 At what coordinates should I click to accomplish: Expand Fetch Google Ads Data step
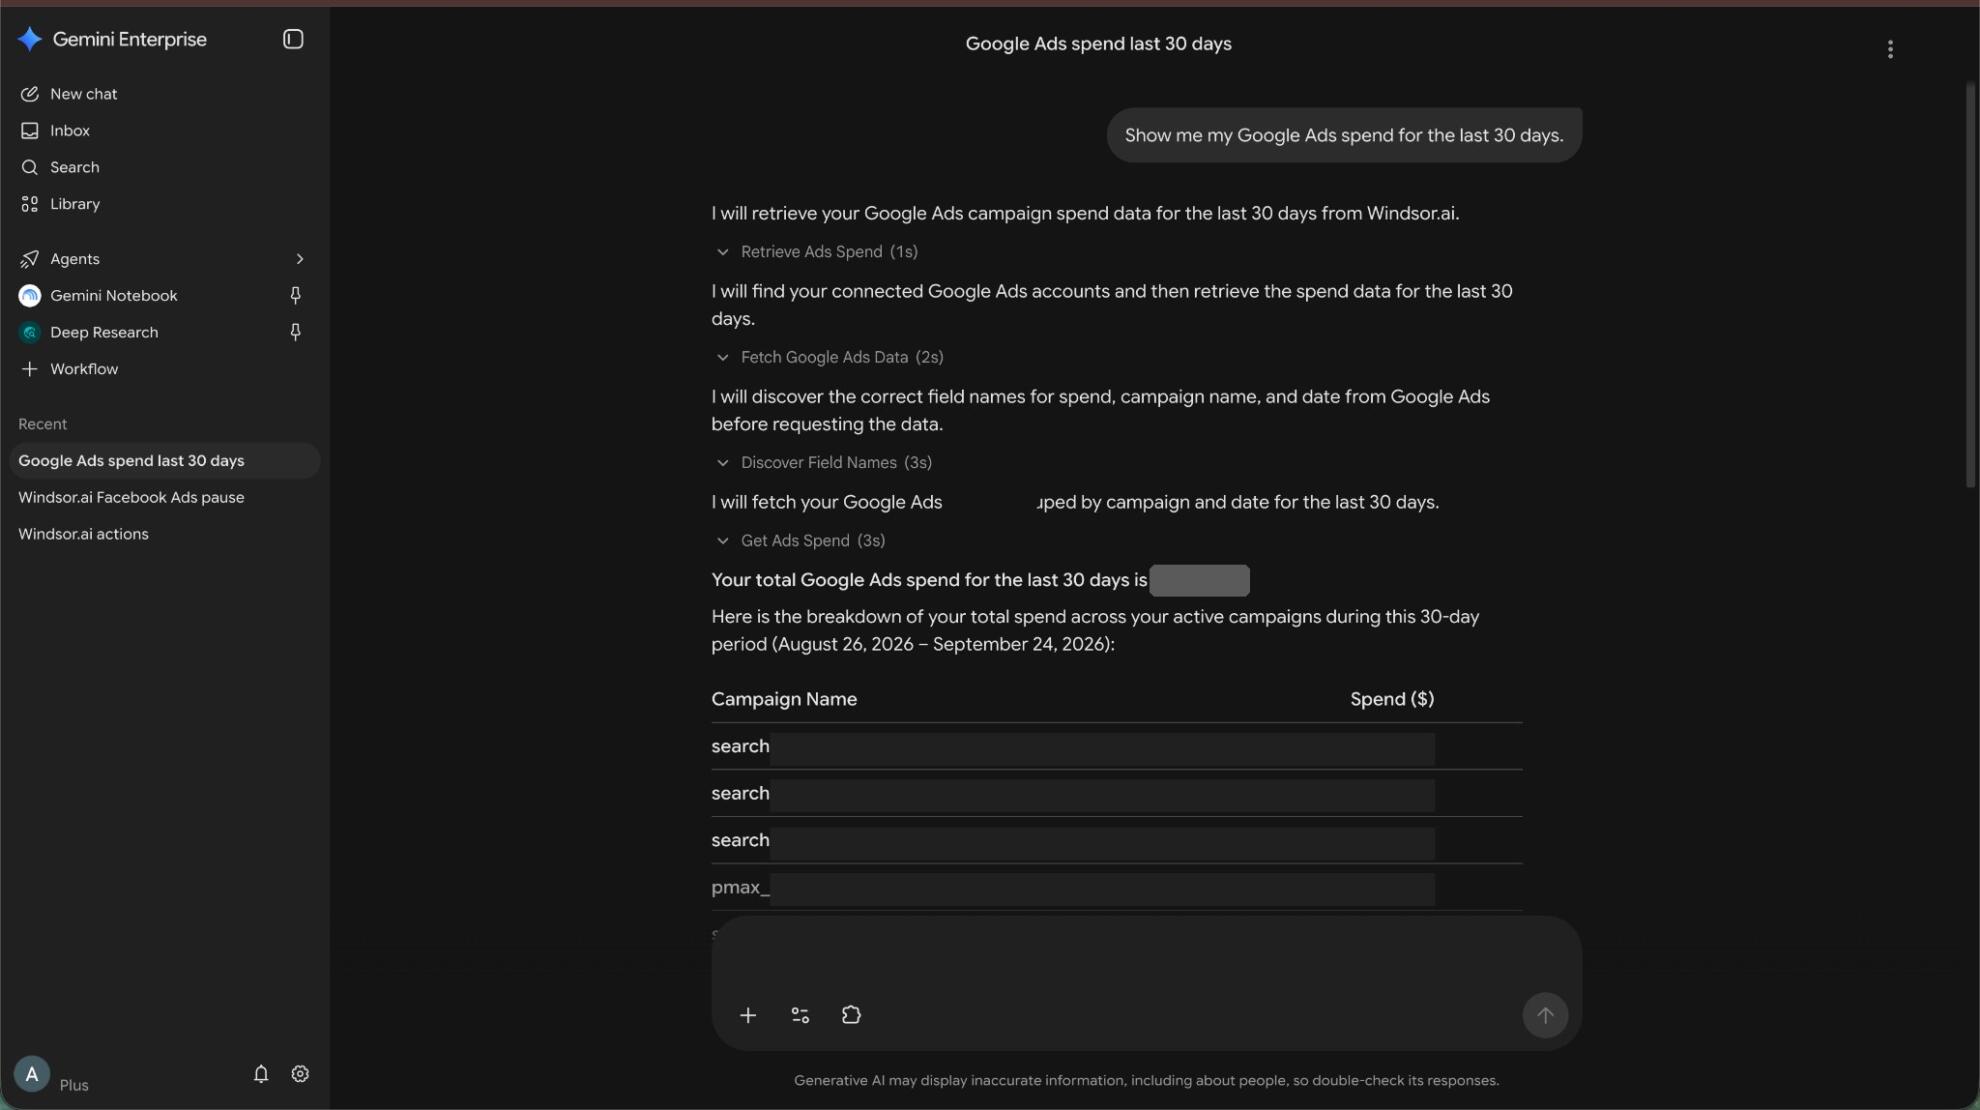pyautogui.click(x=829, y=357)
